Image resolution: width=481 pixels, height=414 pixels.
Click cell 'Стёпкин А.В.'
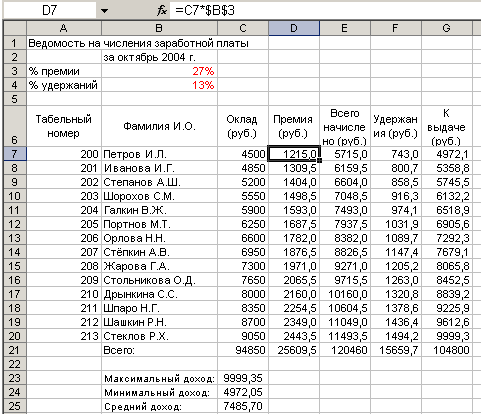tap(159, 252)
